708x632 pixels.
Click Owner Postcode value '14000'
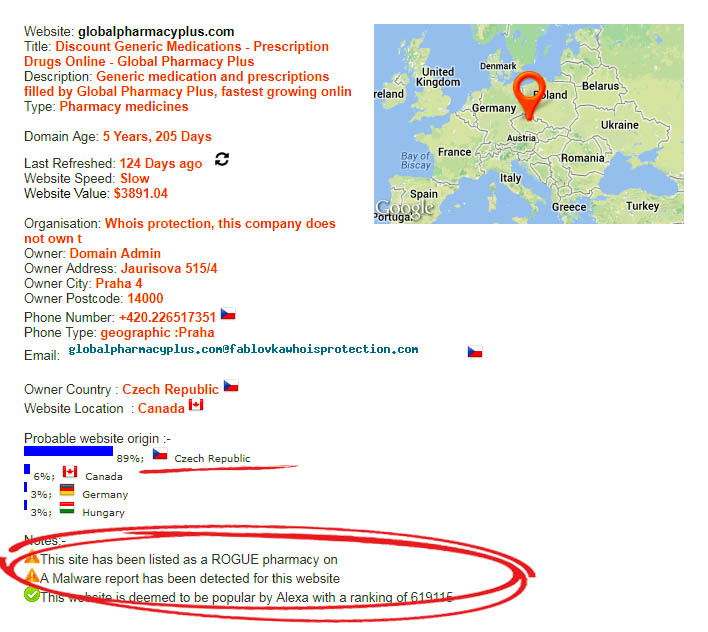[145, 298]
